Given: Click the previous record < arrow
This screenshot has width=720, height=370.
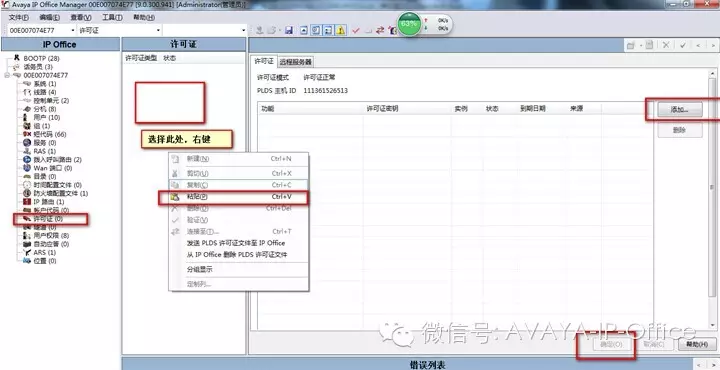Looking at the screenshot, I should click(x=698, y=45).
